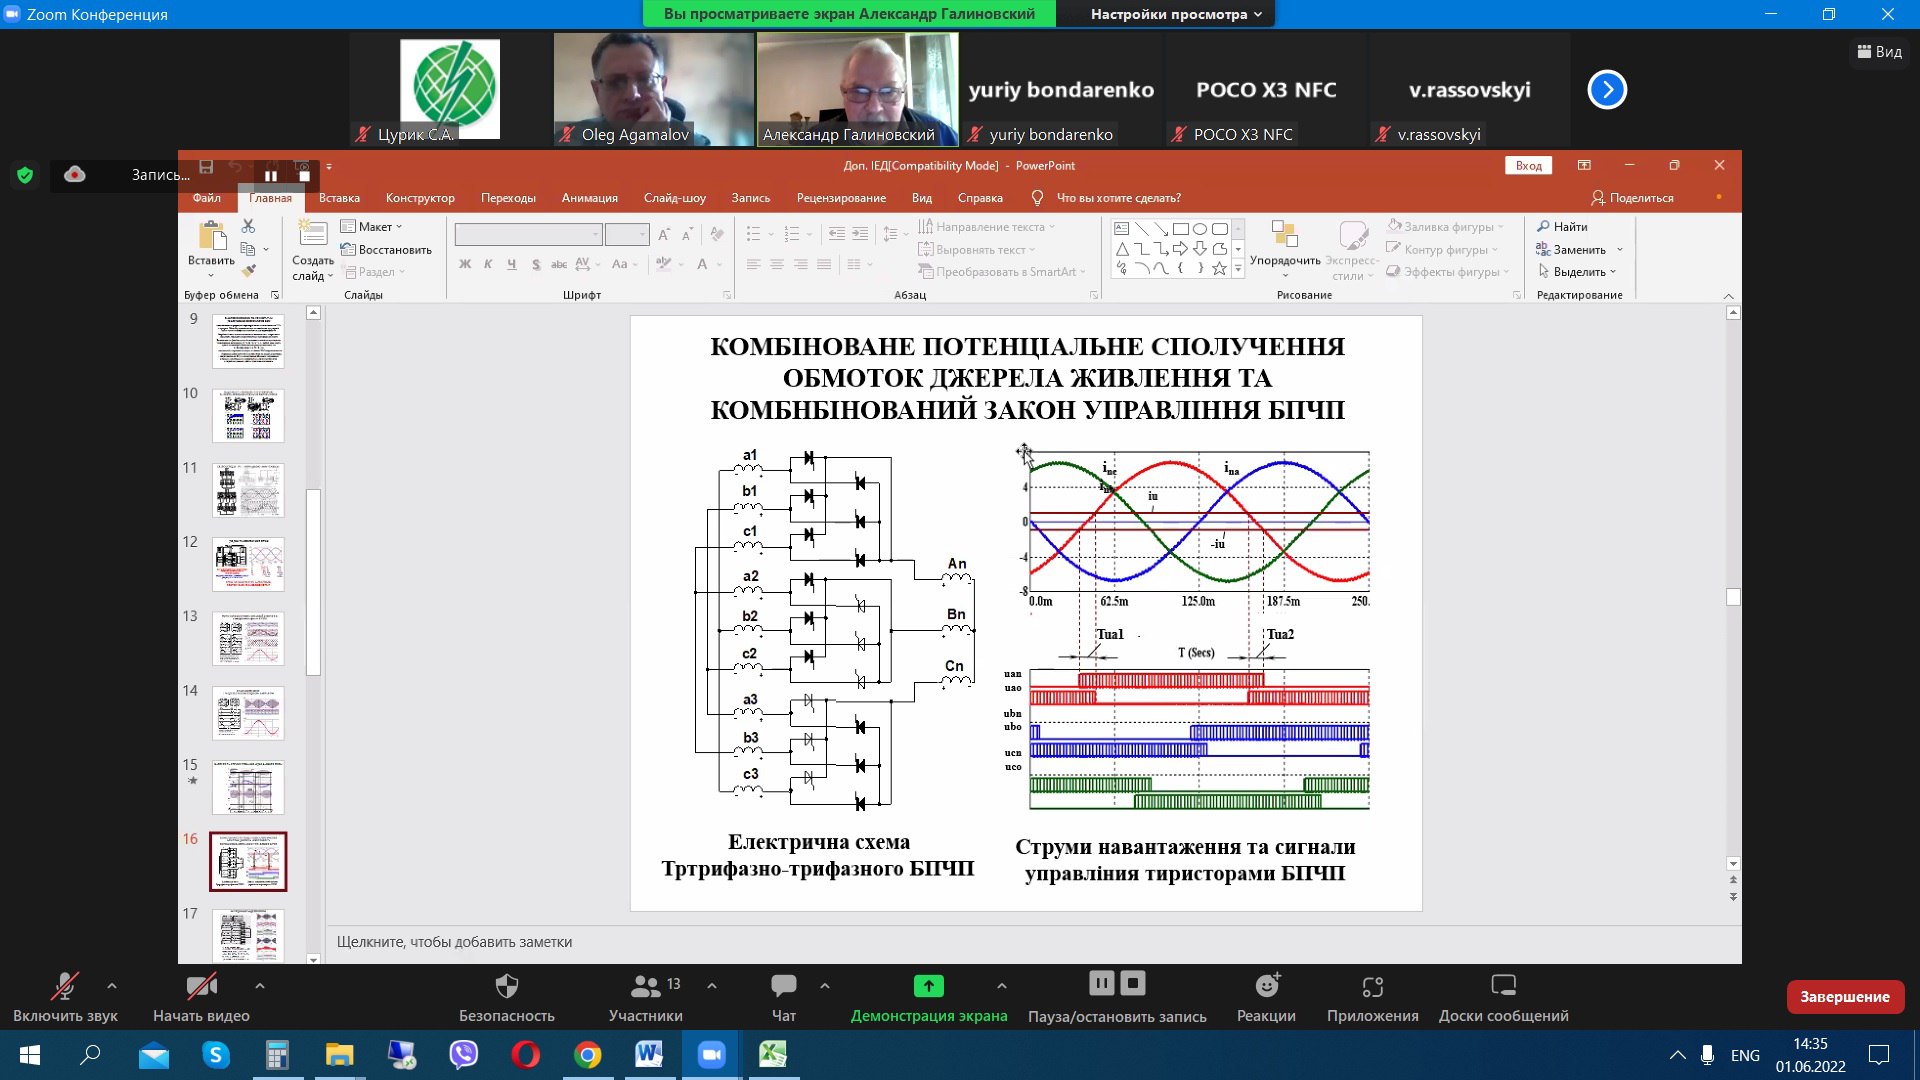Click the Zoom unmute microphone icon

pos(65,986)
